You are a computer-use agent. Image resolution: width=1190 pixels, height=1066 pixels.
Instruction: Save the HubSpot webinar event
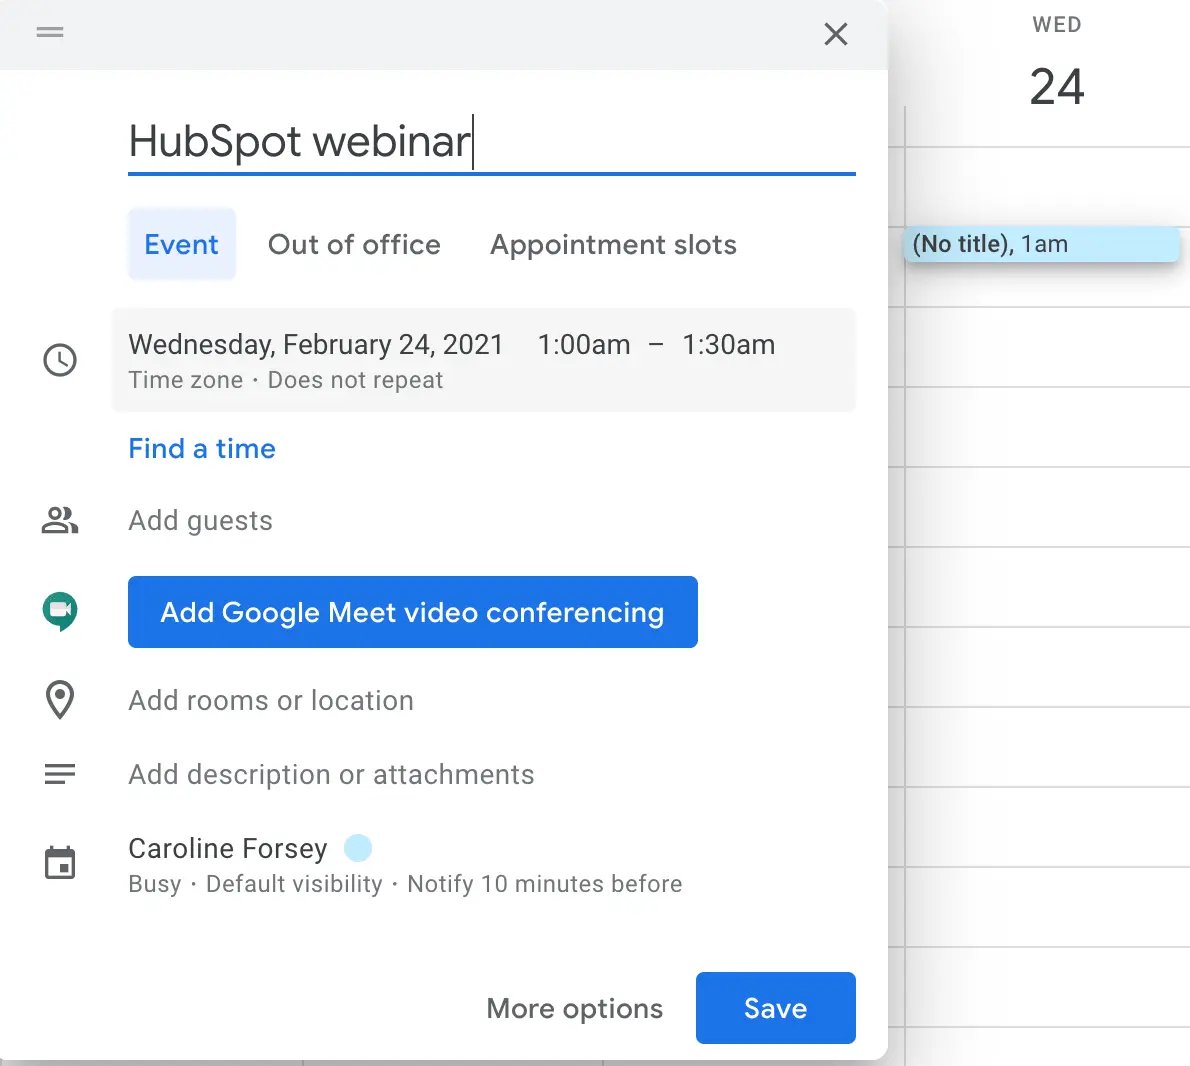point(775,1008)
